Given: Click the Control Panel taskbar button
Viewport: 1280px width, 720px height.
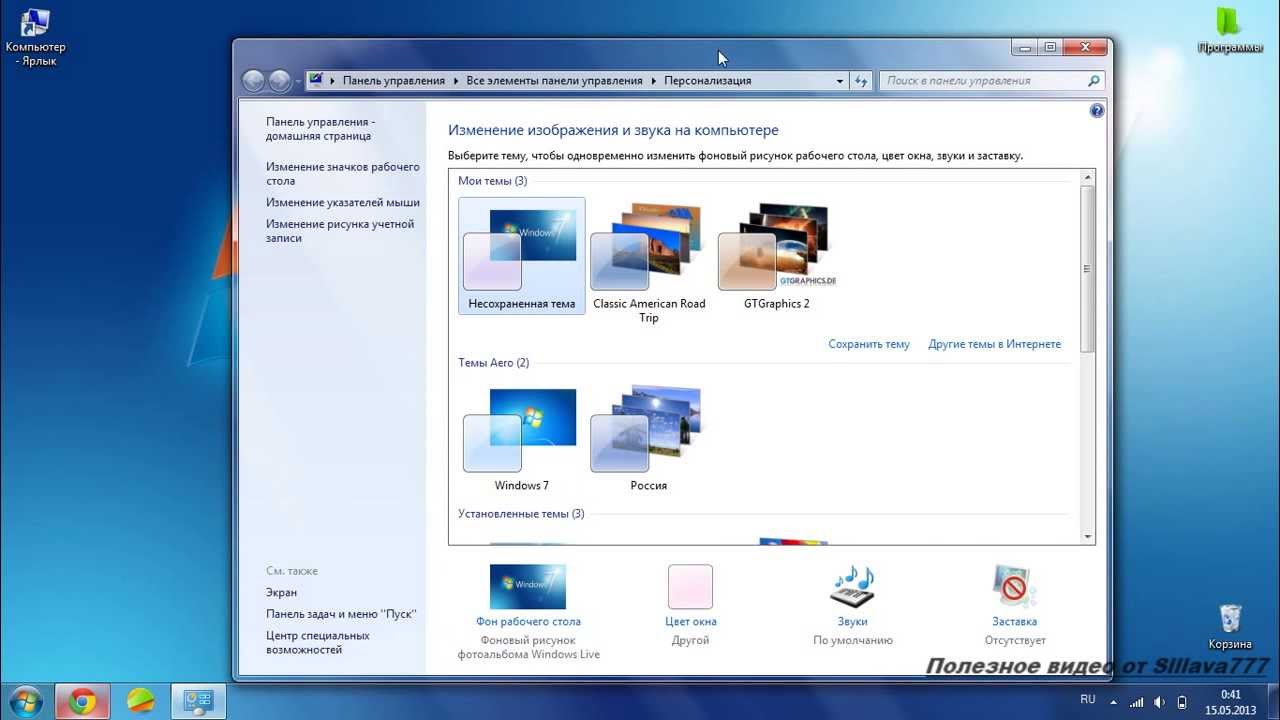Looking at the screenshot, I should point(200,701).
